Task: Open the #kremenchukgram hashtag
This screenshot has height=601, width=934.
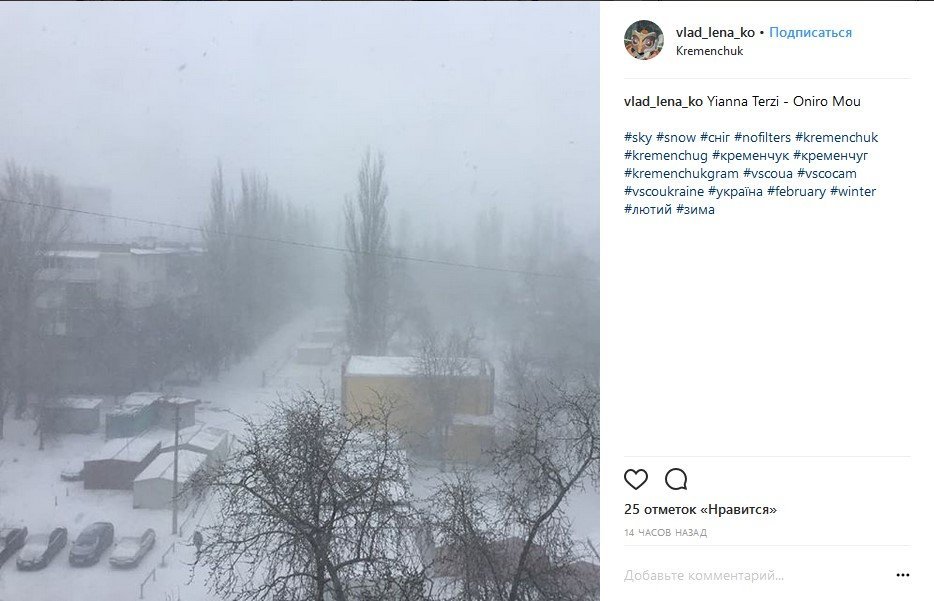Action: (681, 174)
